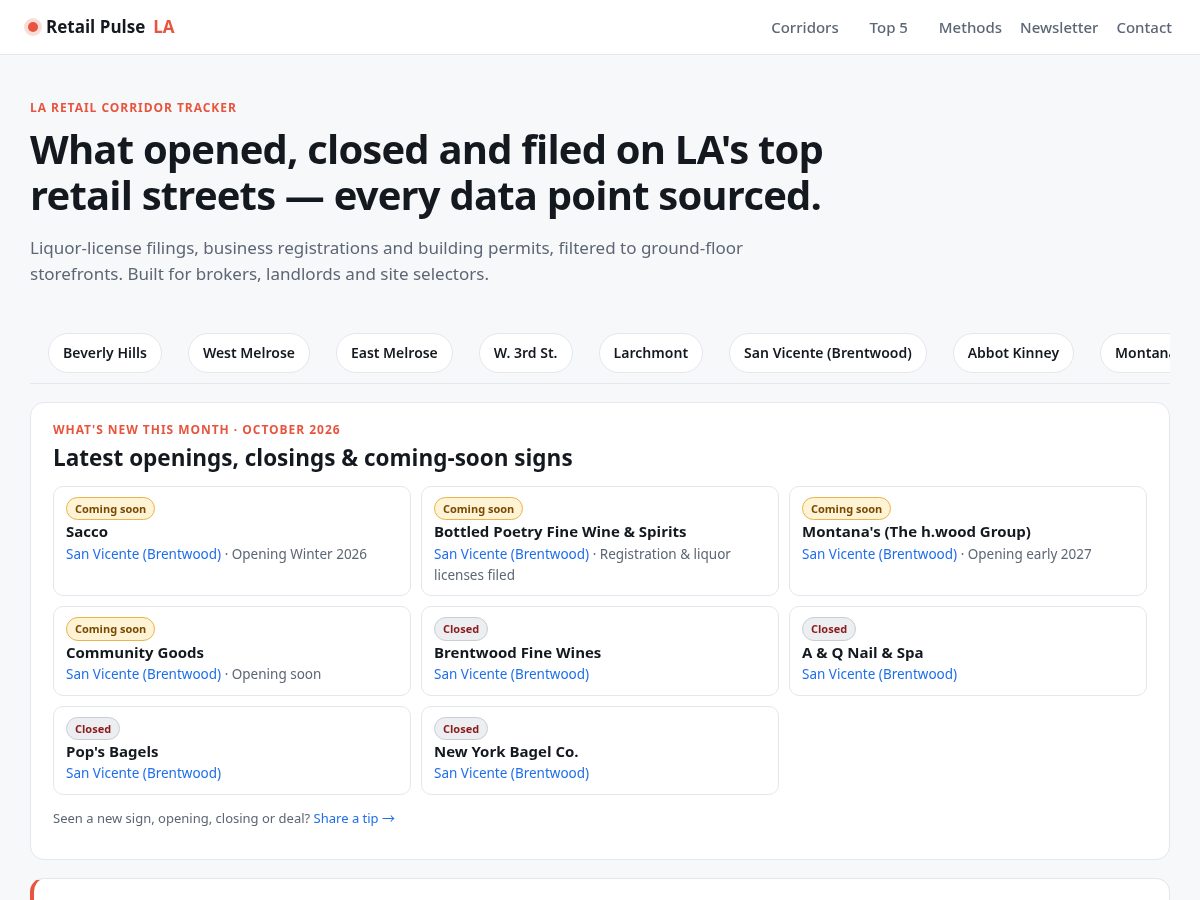Open the Corridors nav item
The width and height of the screenshot is (1200, 900).
(805, 27)
